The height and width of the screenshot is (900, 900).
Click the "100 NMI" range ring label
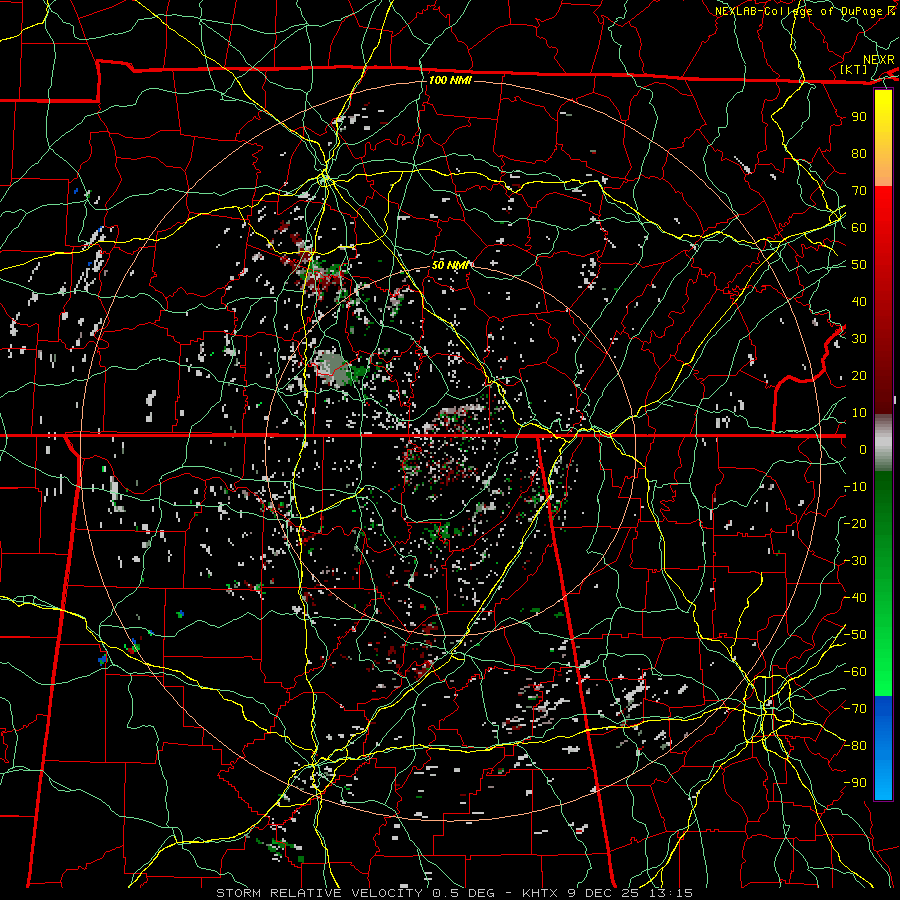[x=451, y=80]
